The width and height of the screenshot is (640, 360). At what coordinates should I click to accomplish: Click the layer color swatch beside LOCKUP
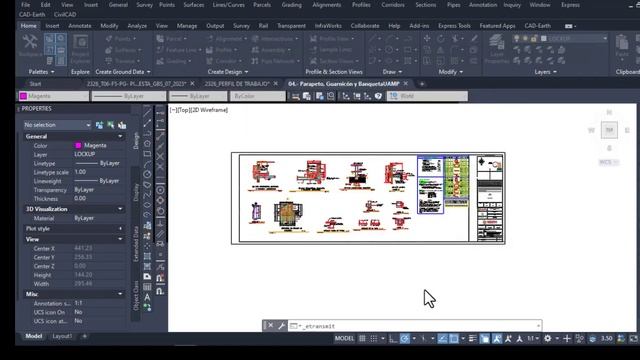[x=544, y=38]
